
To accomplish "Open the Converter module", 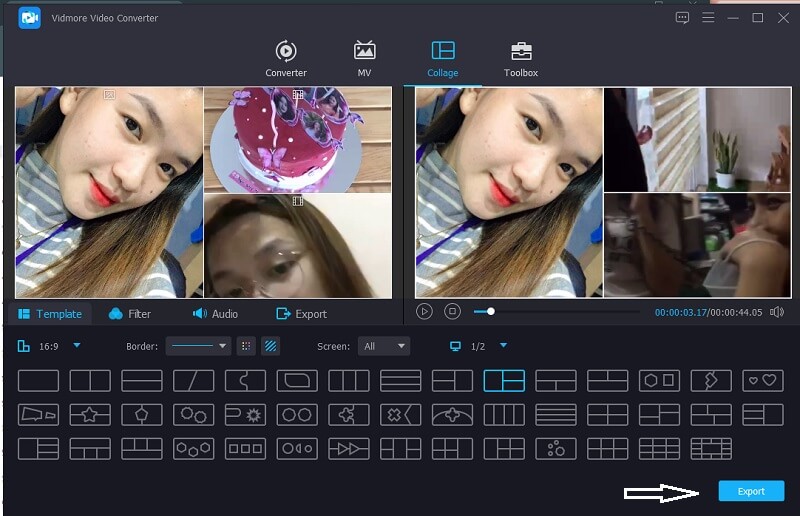I will 286,59.
